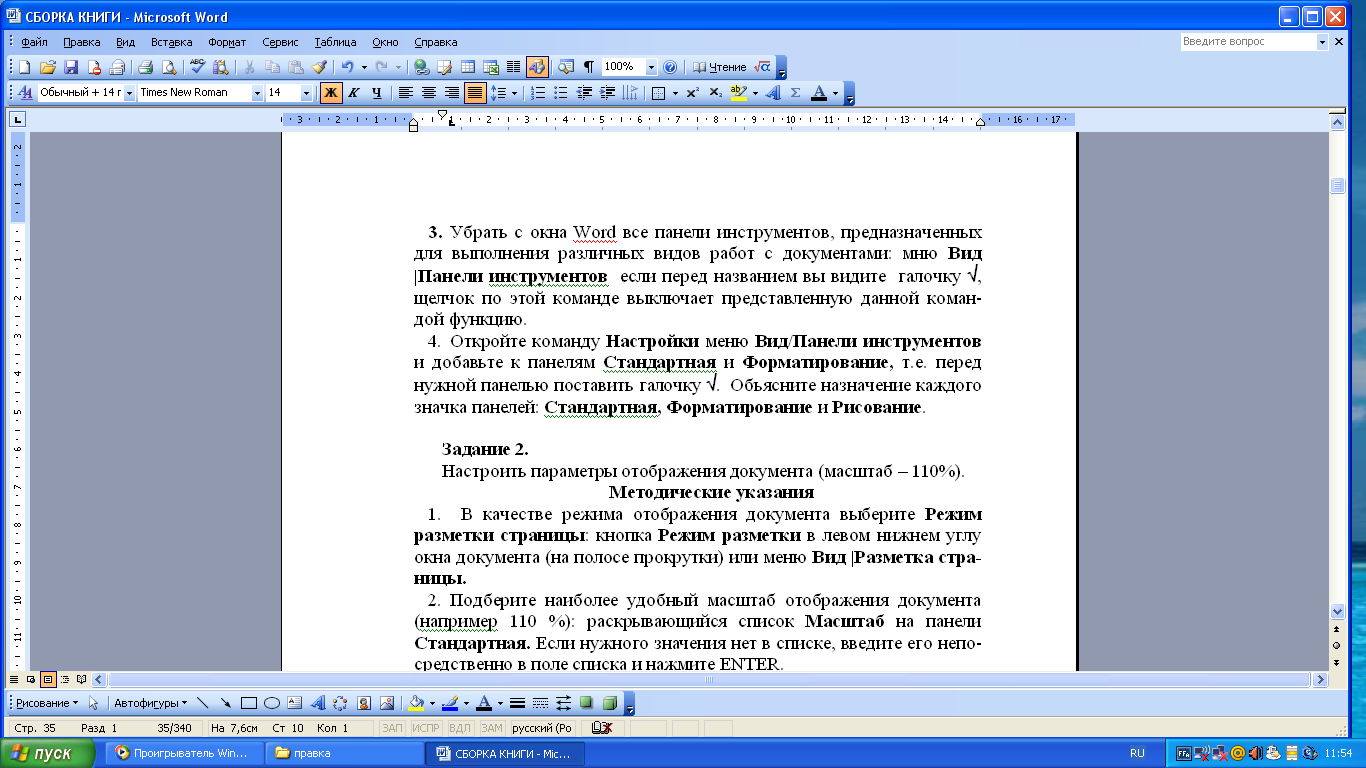Select the Oval drawing tool
The height and width of the screenshot is (768, 1366).
(x=271, y=703)
